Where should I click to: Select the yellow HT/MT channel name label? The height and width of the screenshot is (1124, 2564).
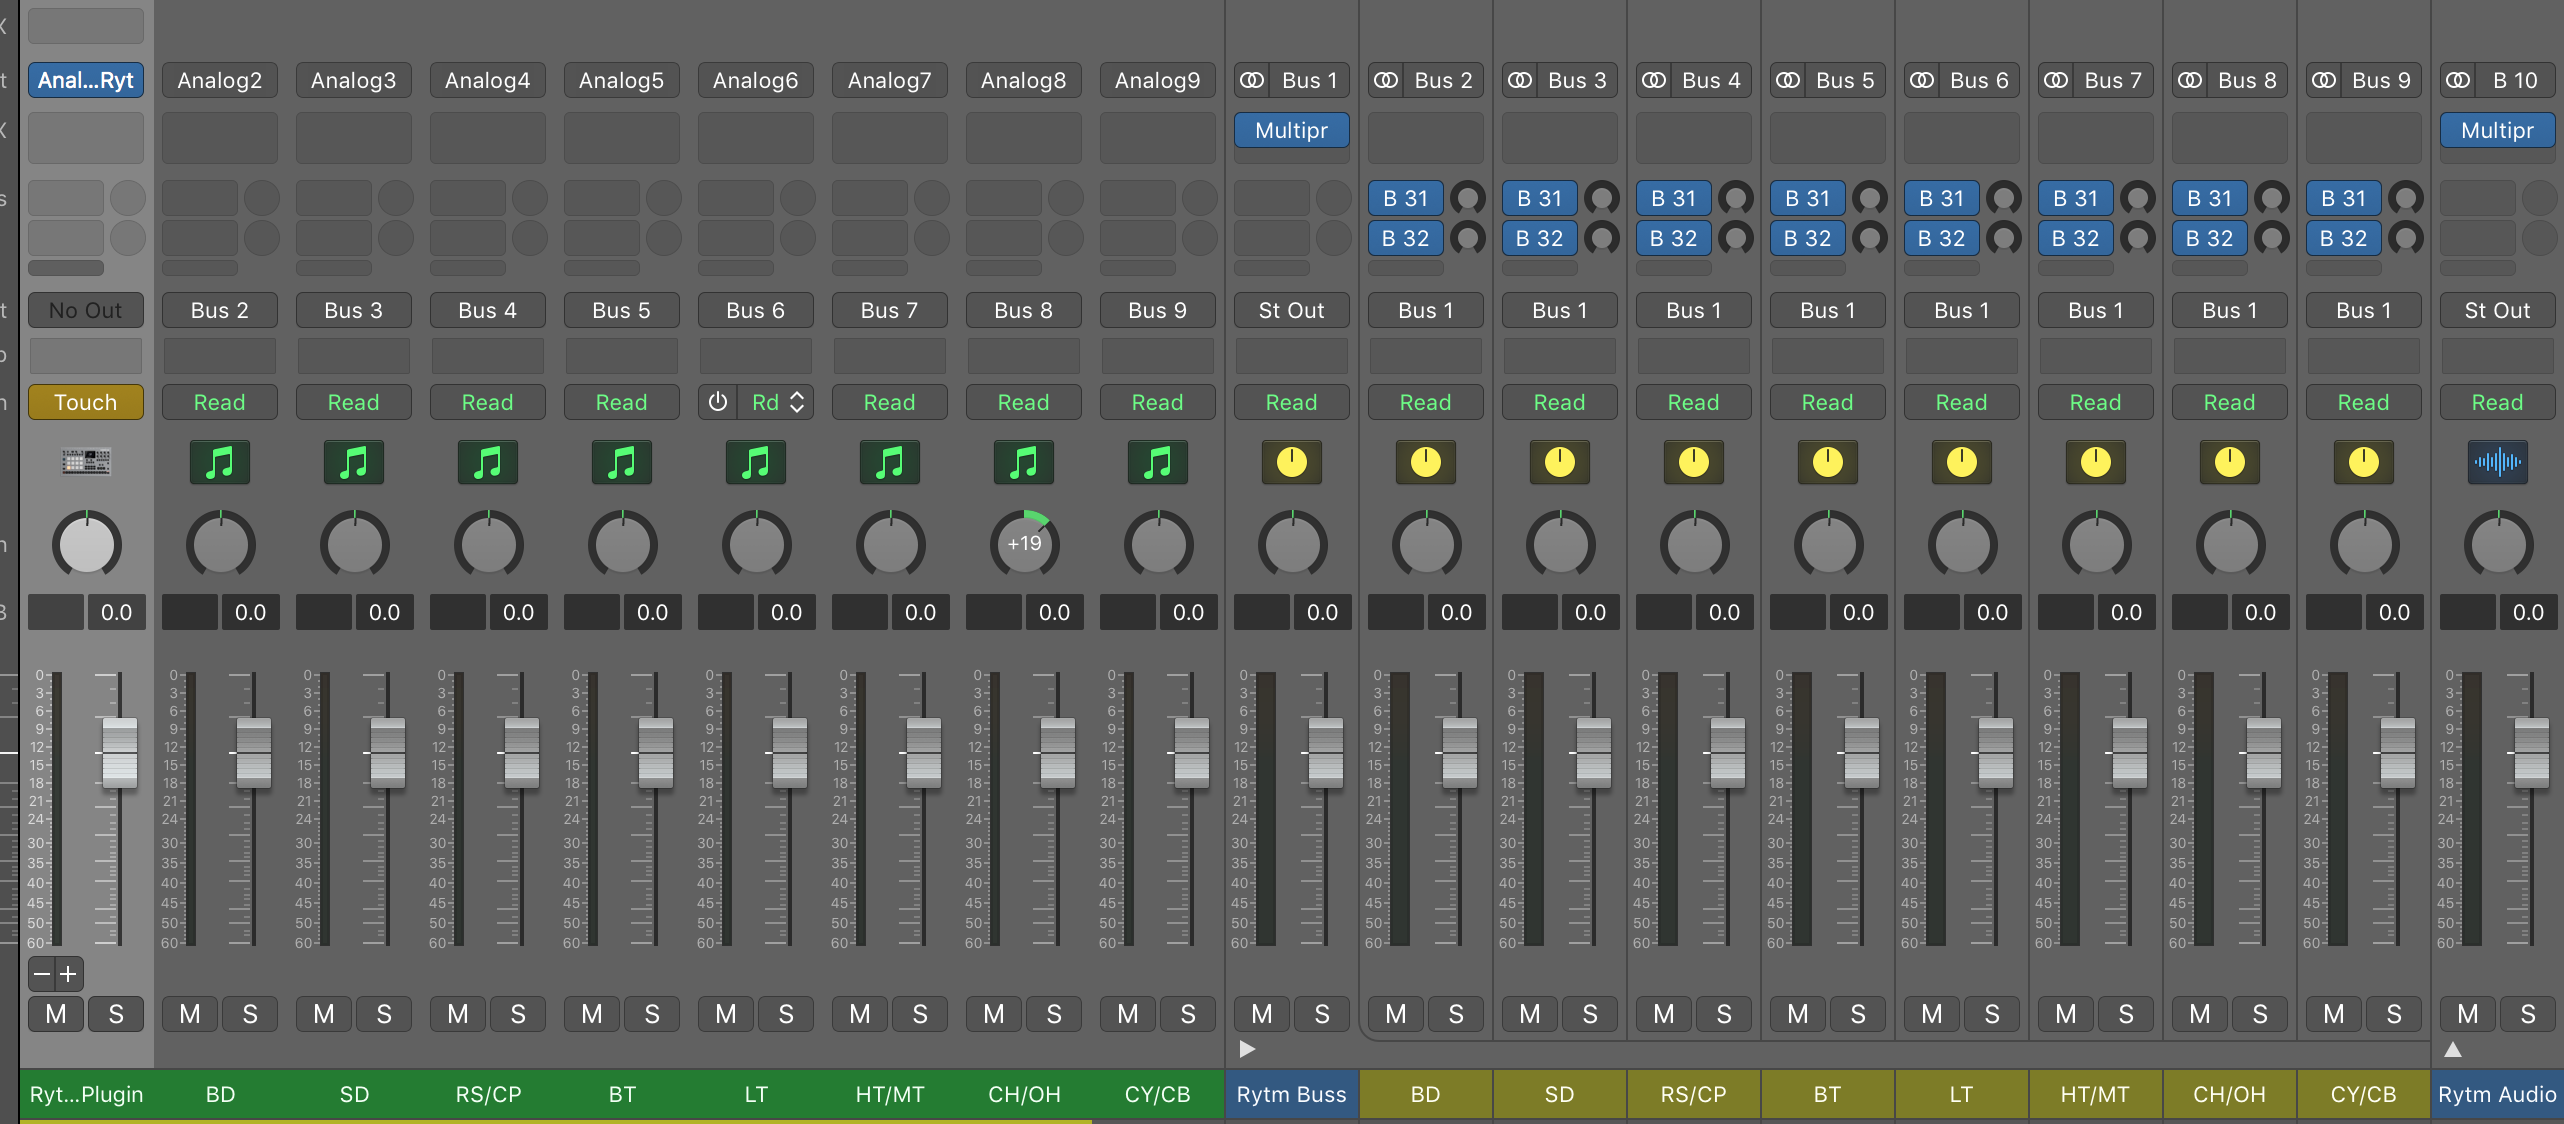pyautogui.click(x=2095, y=1094)
